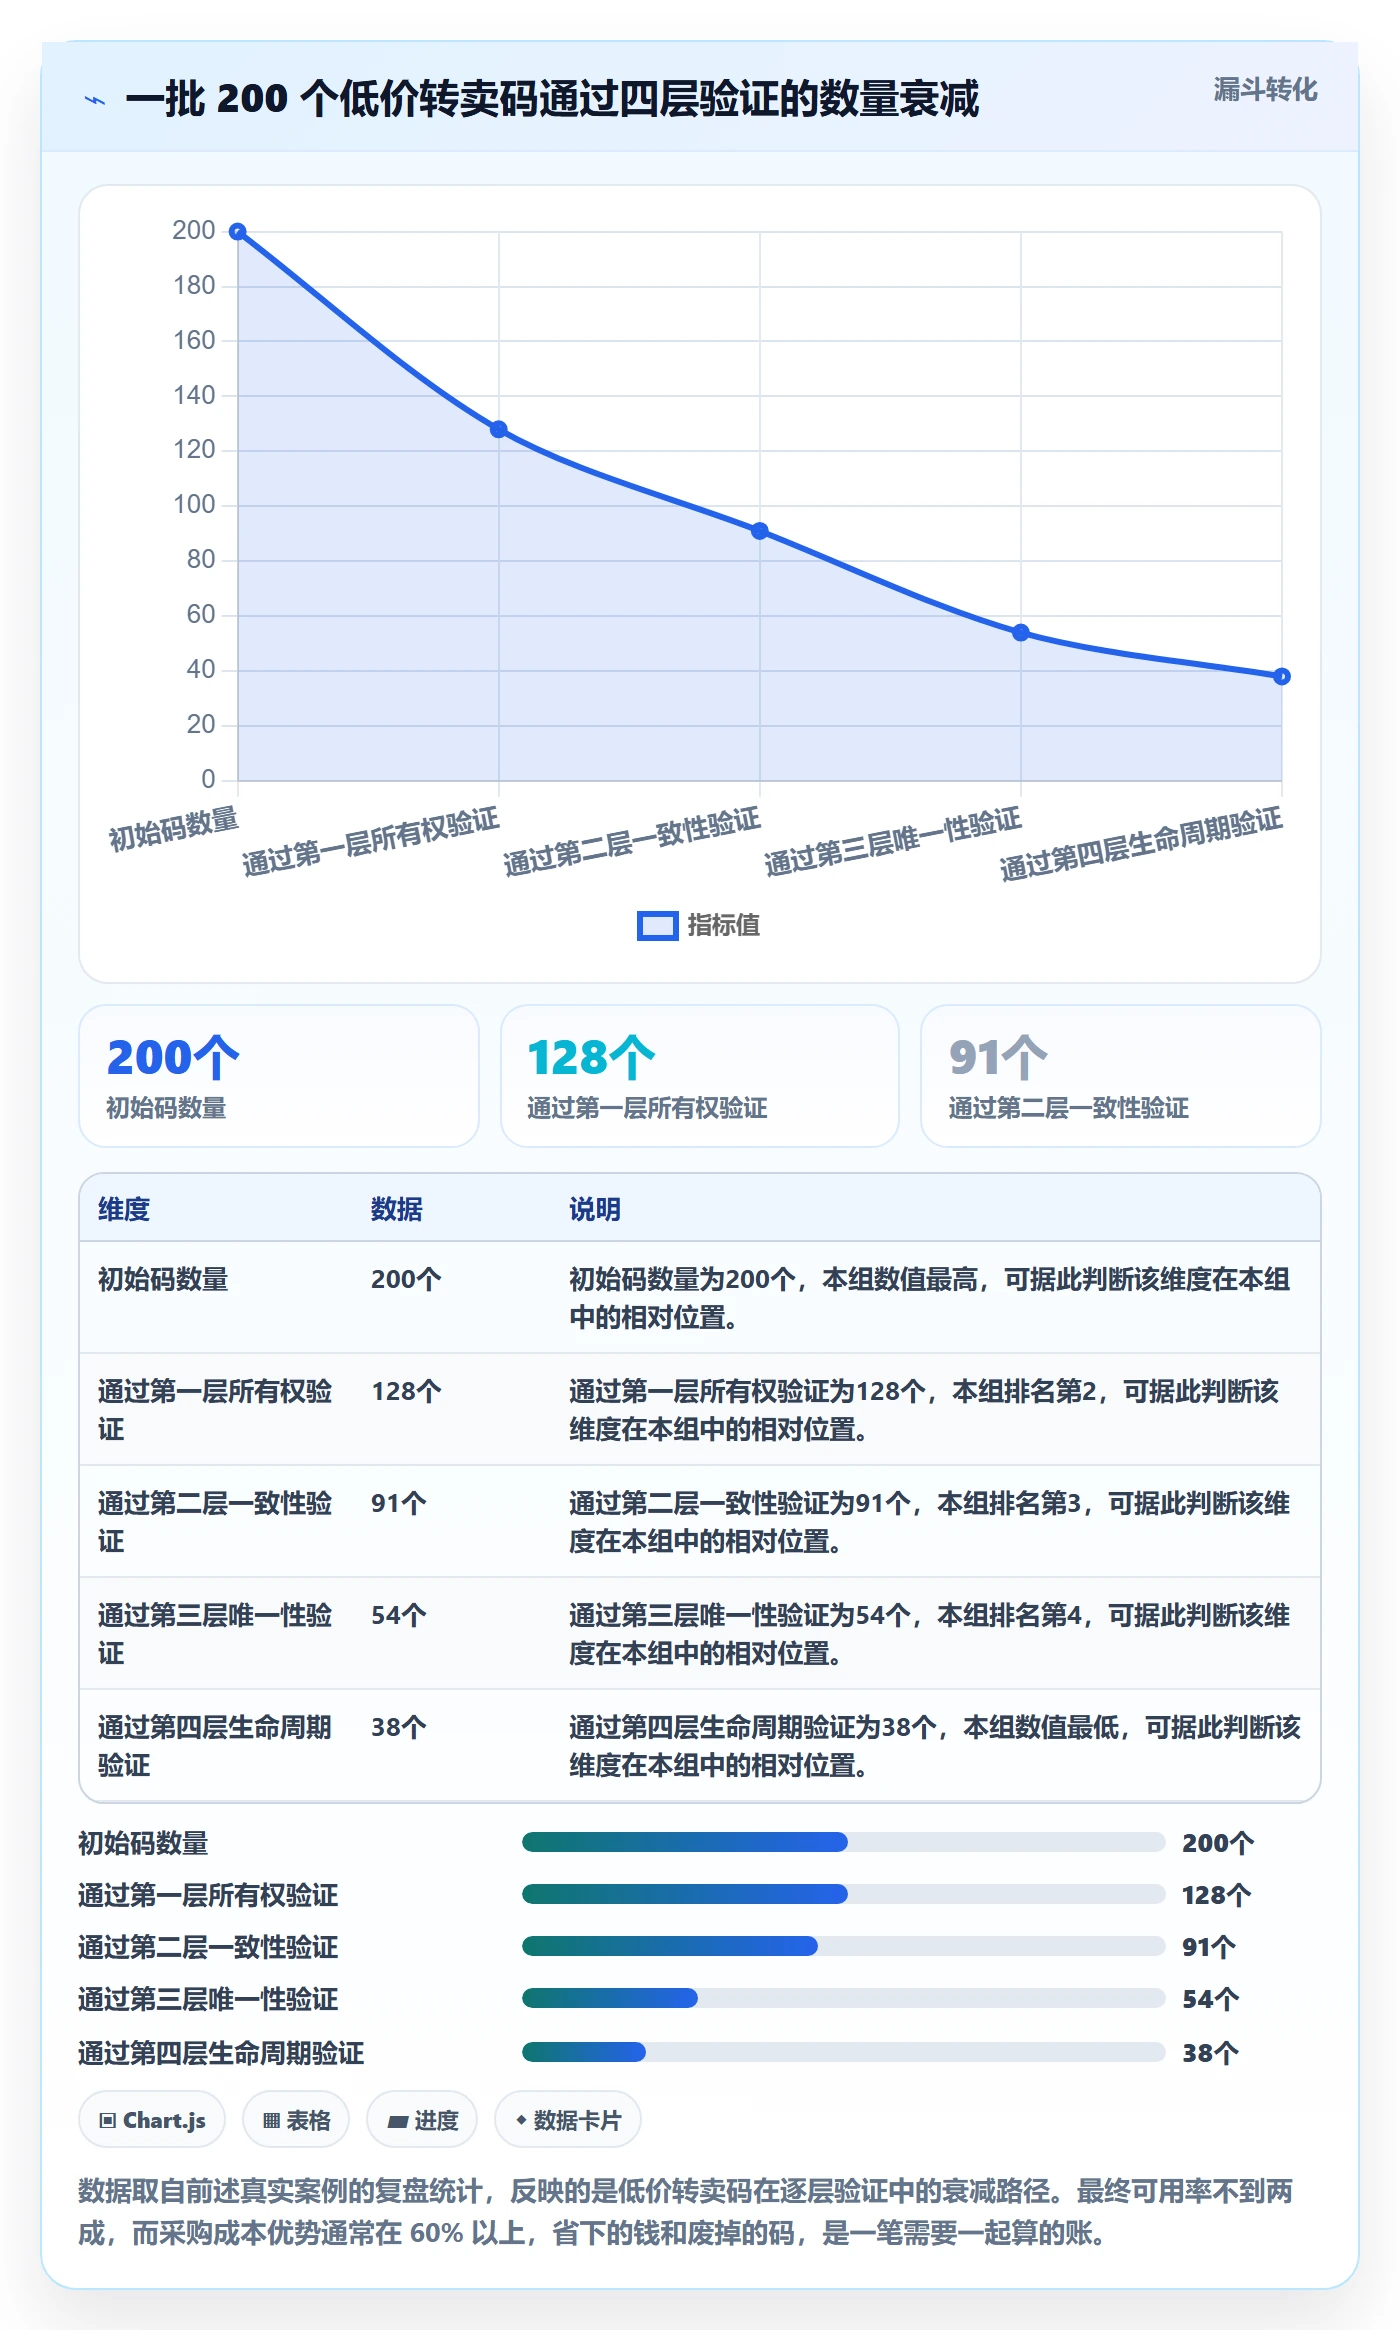Click the 200个 cell in the table
Image resolution: width=1400 pixels, height=2330 pixels.
(x=406, y=1279)
